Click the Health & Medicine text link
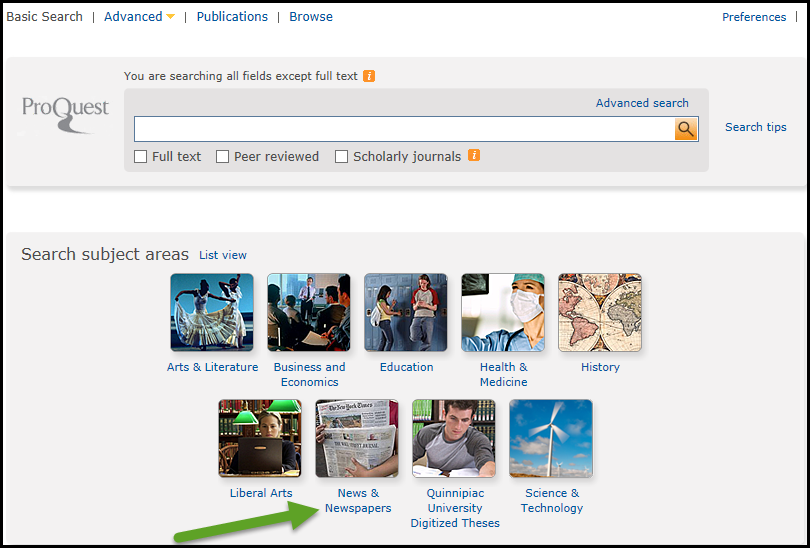This screenshot has width=810, height=548. click(504, 374)
